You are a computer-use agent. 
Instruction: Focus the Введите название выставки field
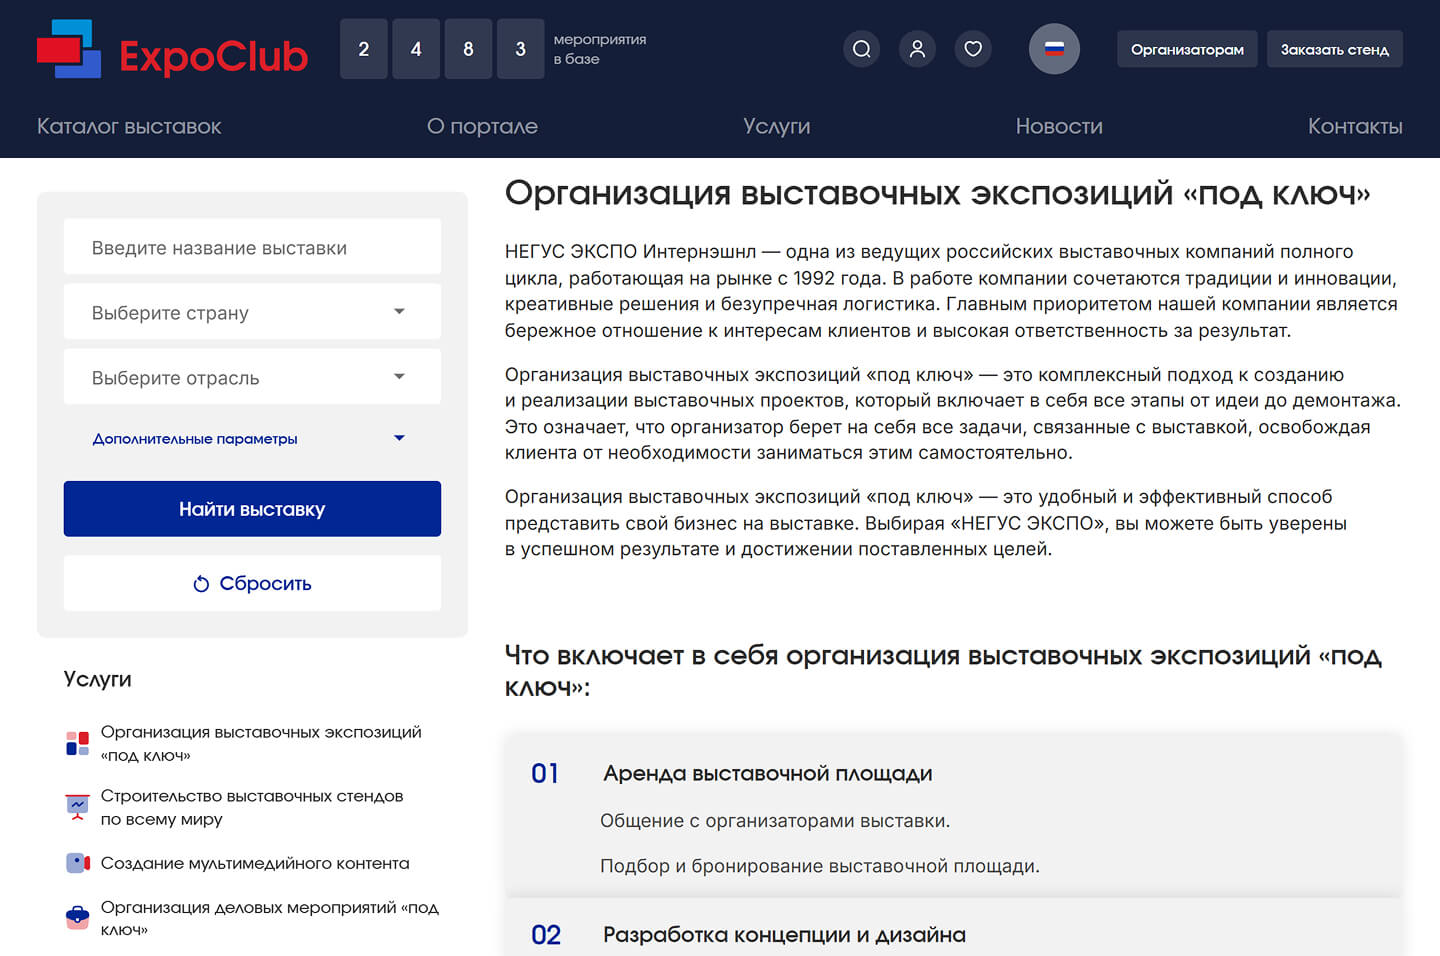[x=252, y=247]
